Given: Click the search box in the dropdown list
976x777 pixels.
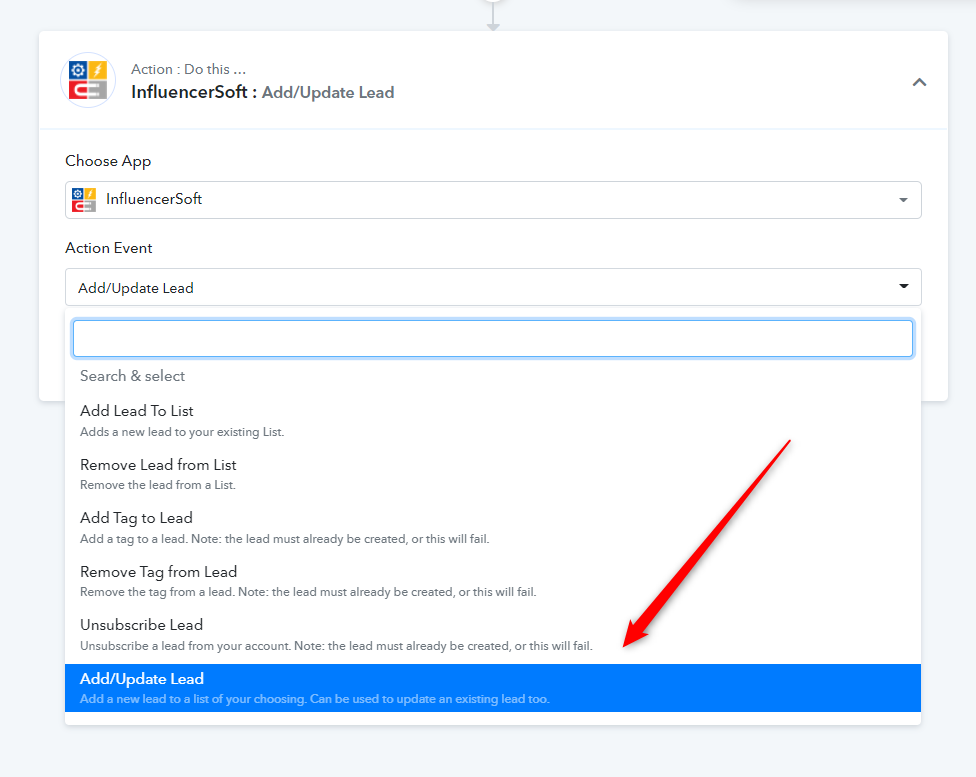Looking at the screenshot, I should [493, 339].
